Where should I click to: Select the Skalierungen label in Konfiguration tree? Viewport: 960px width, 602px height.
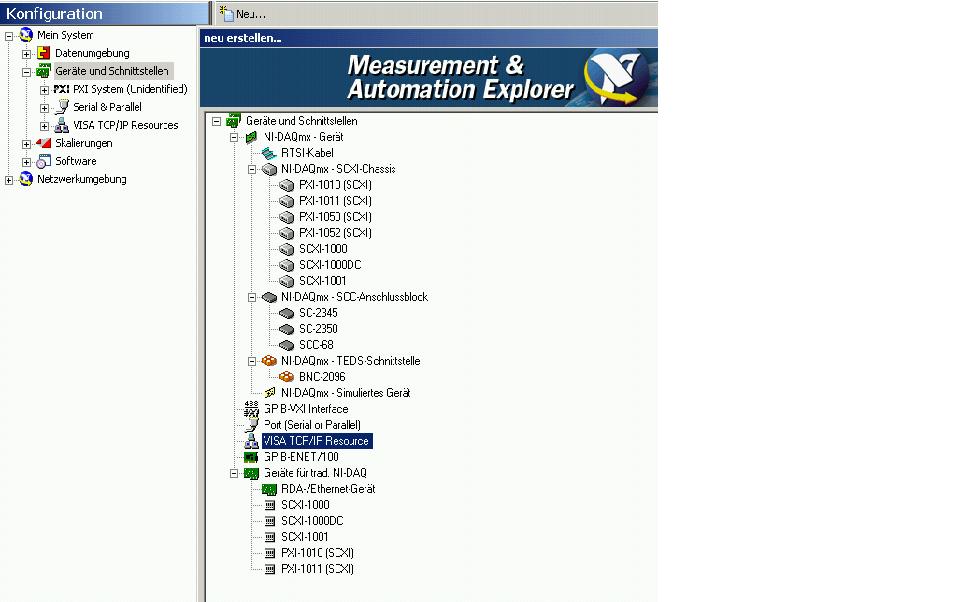click(84, 143)
